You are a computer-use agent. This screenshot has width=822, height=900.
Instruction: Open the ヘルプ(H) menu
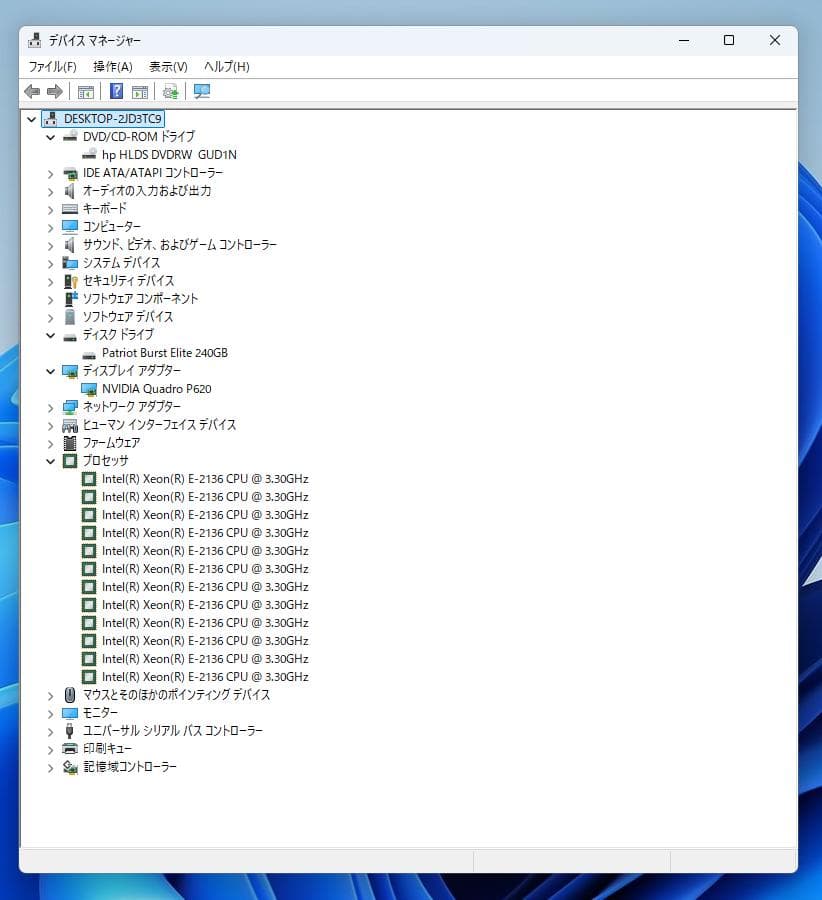(227, 66)
